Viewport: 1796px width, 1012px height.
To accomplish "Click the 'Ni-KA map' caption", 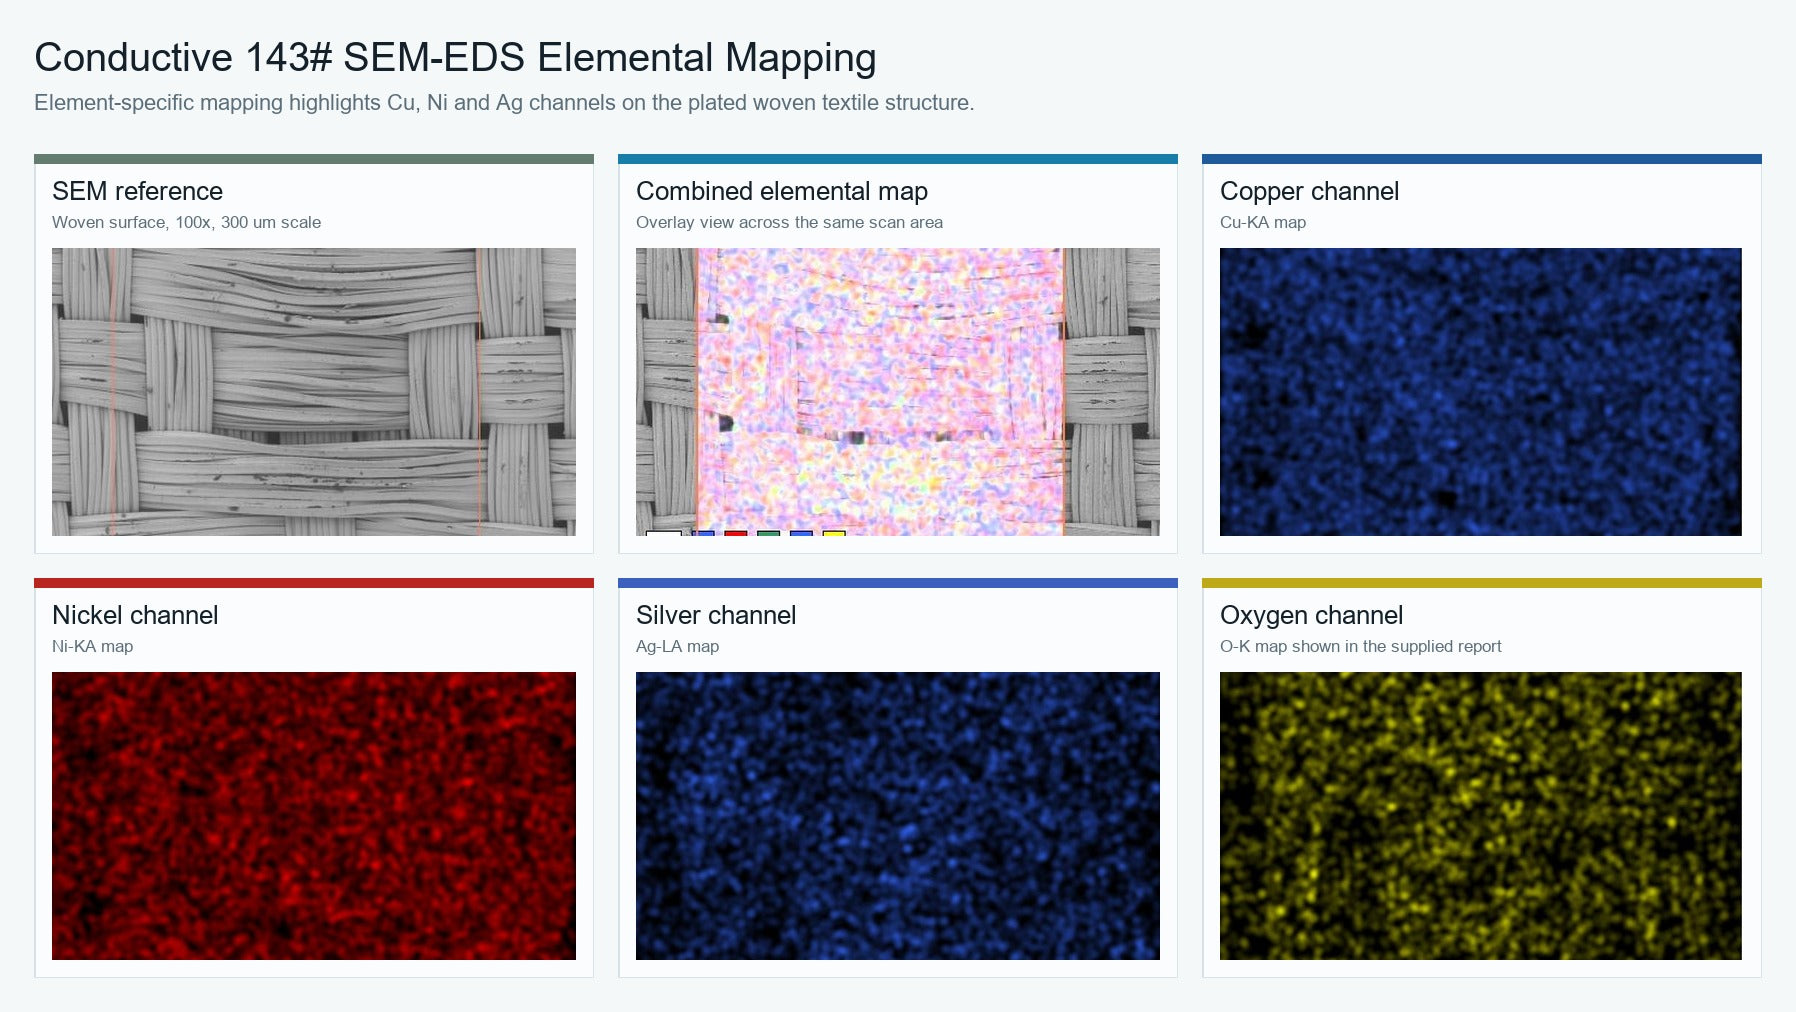I will pyautogui.click(x=92, y=646).
